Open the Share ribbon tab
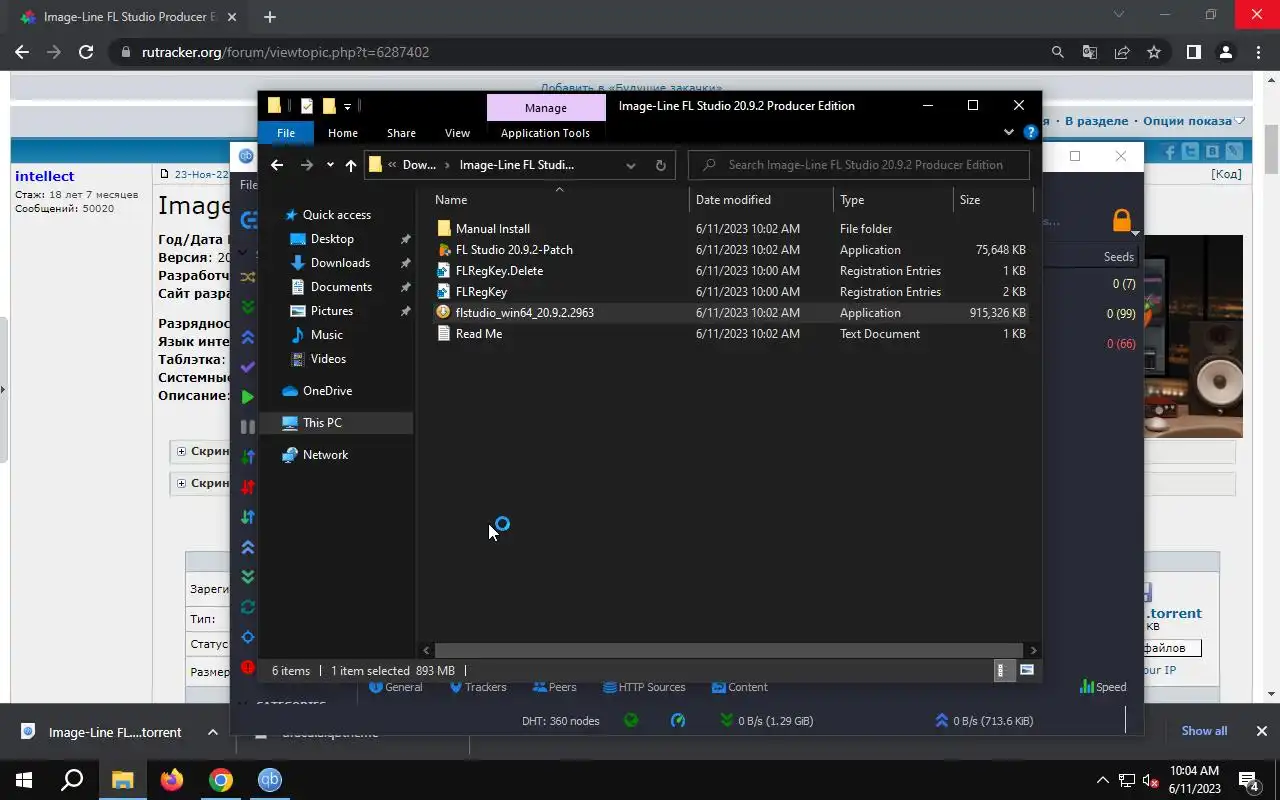Viewport: 1280px width, 800px height. 401,133
